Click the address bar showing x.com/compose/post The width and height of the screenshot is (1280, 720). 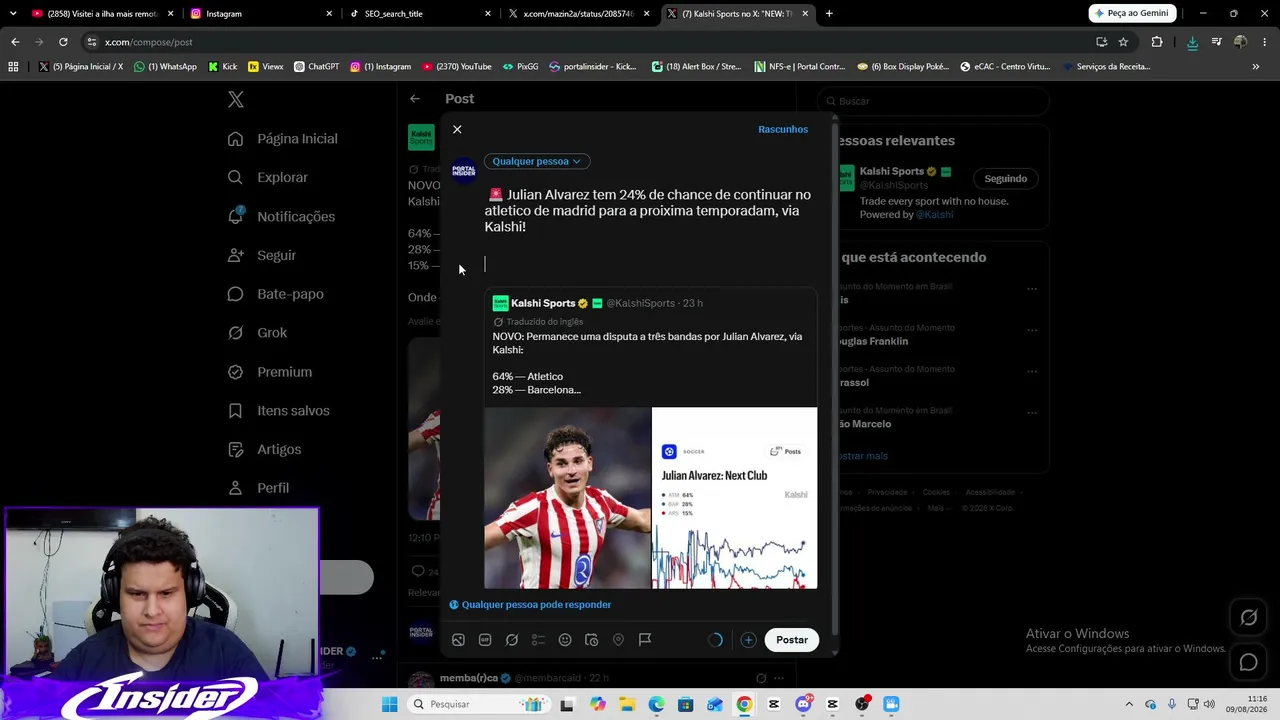[x=590, y=42]
